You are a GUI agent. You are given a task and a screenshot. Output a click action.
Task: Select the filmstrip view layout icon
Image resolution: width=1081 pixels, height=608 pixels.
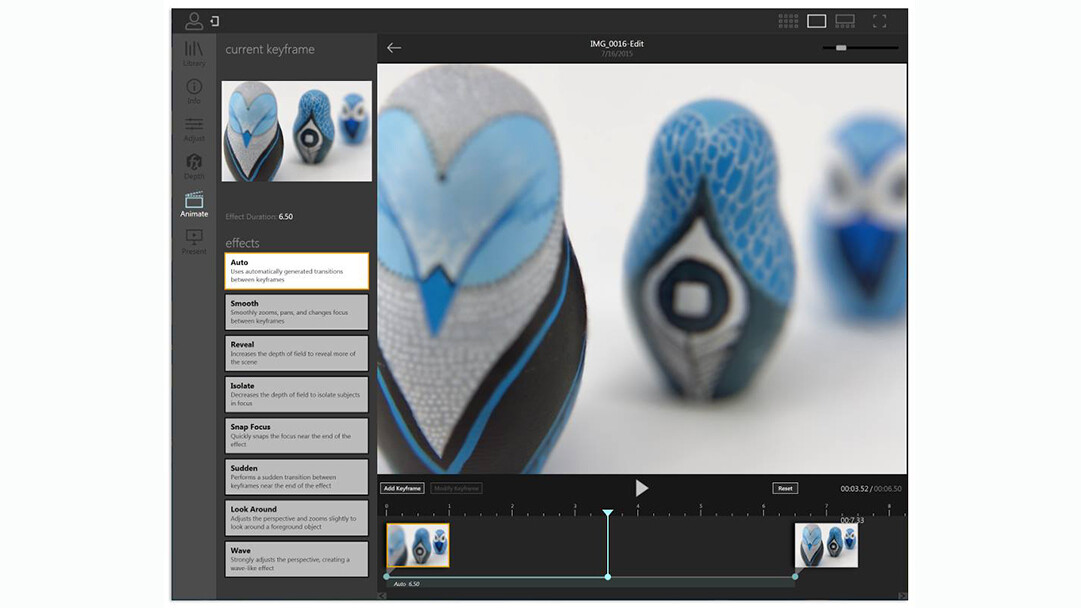click(845, 21)
